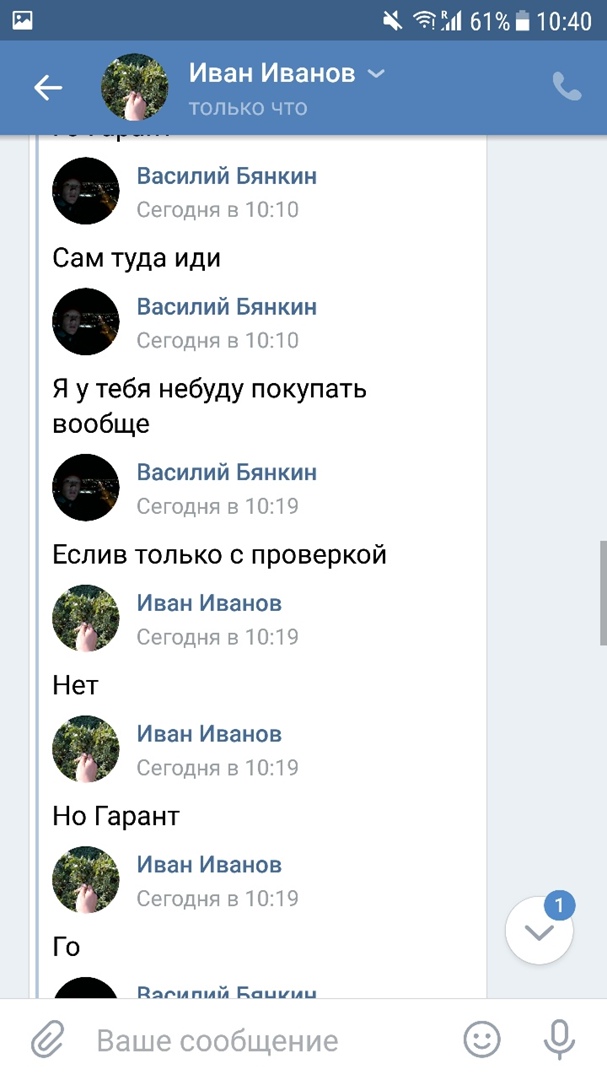Tap Иван Иванов avatar above 'Но Гарант'
The width and height of the screenshot is (607, 1080).
tap(86, 750)
